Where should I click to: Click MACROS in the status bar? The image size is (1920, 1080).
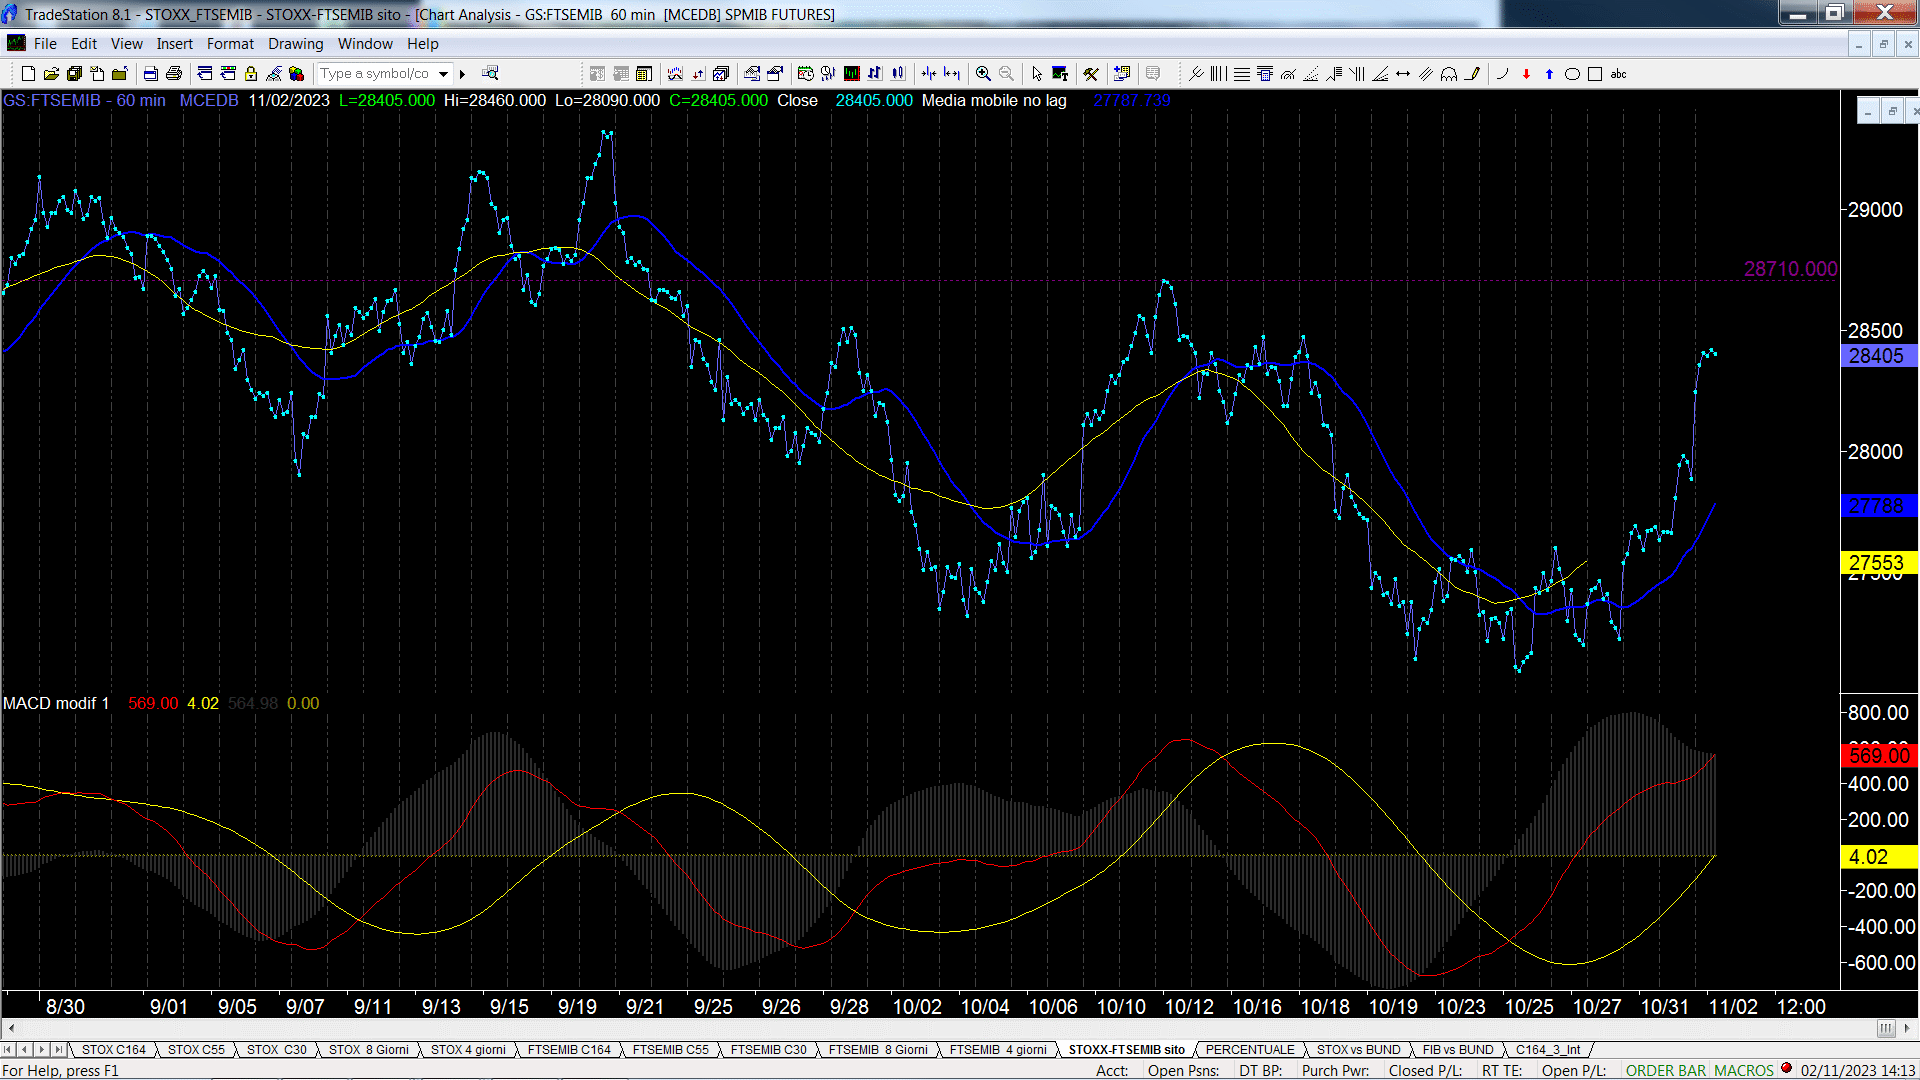(1743, 1071)
